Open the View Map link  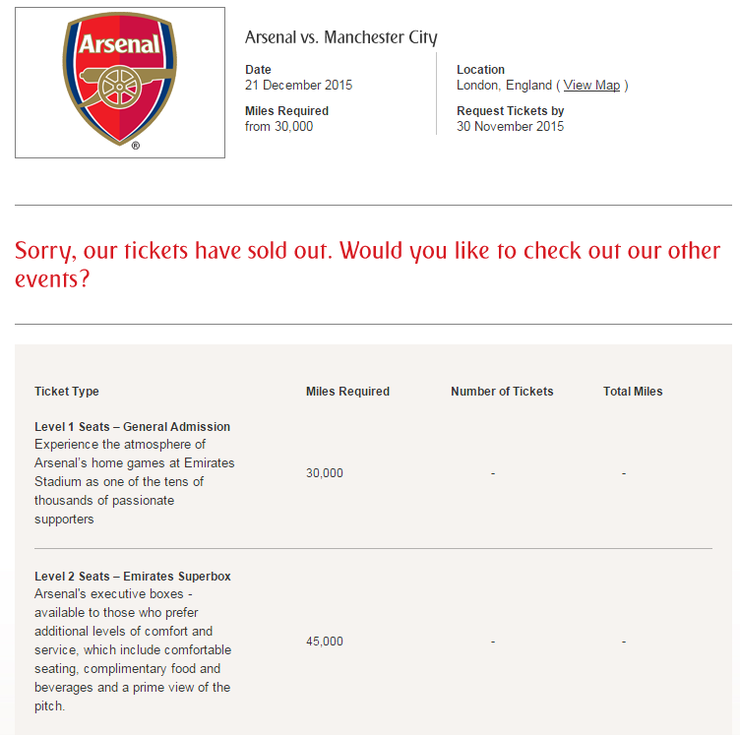point(591,85)
